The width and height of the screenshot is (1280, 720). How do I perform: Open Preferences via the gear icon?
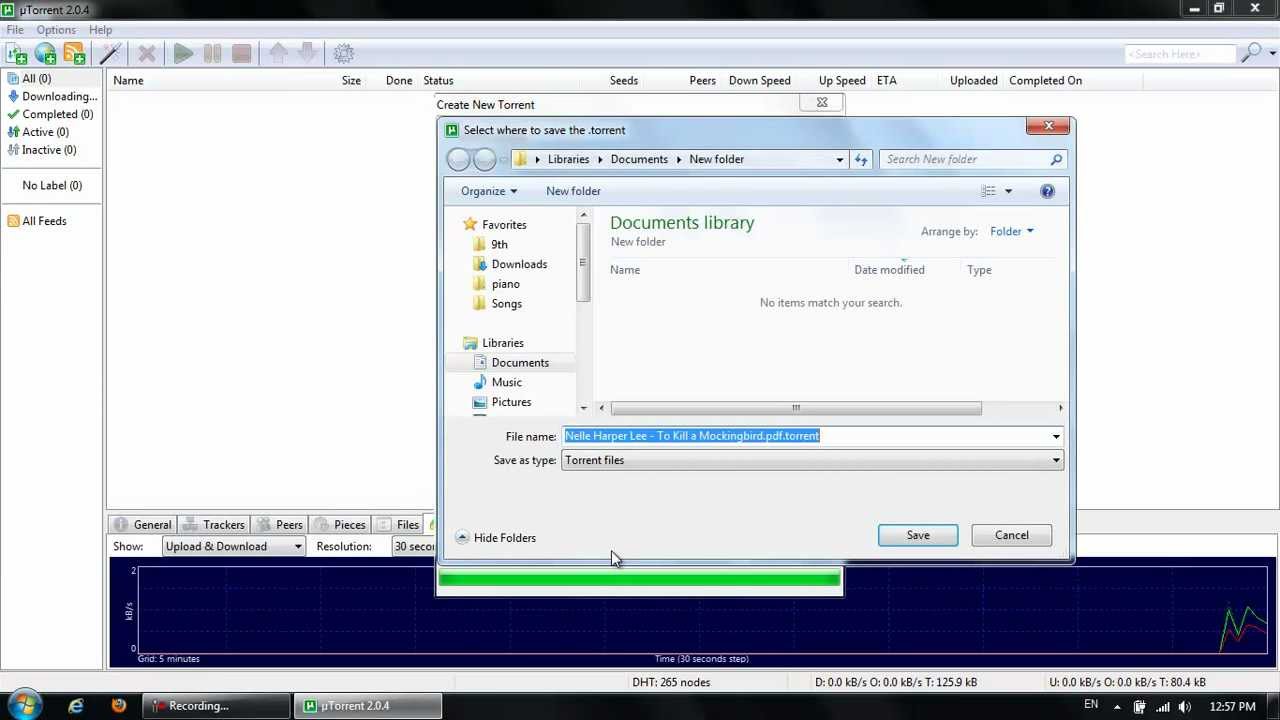coord(344,54)
